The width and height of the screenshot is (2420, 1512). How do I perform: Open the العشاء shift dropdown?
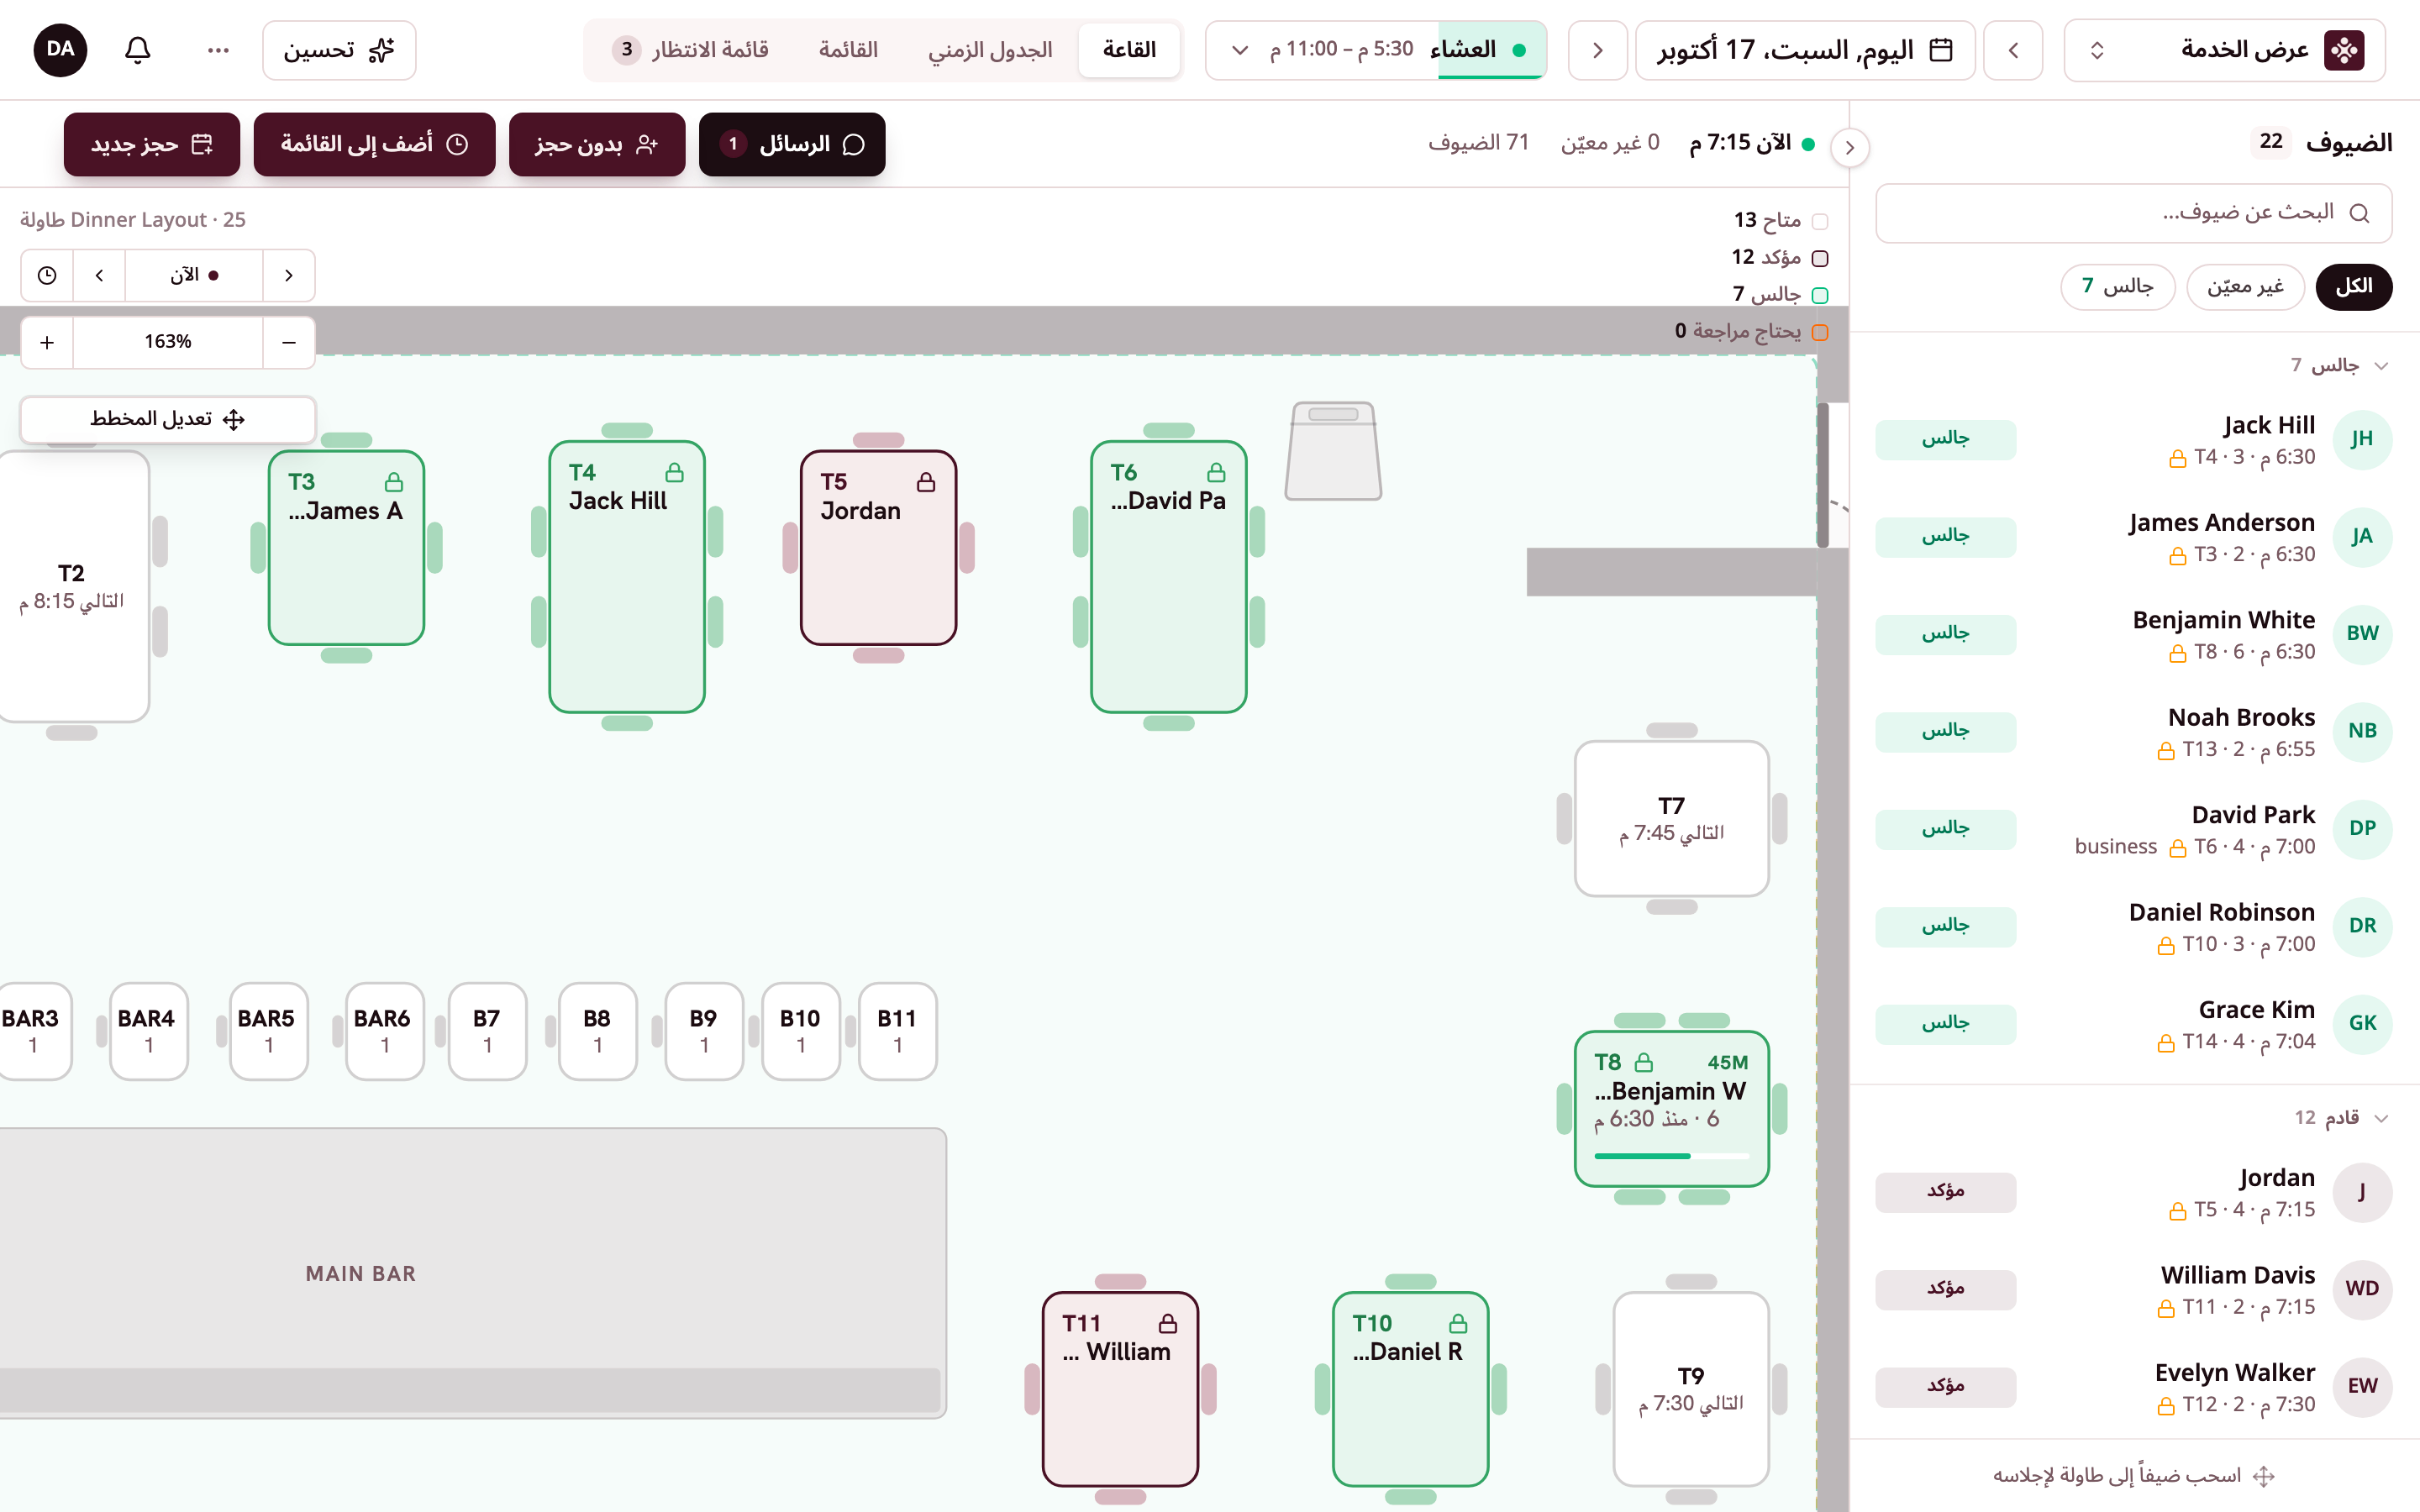(x=1376, y=50)
